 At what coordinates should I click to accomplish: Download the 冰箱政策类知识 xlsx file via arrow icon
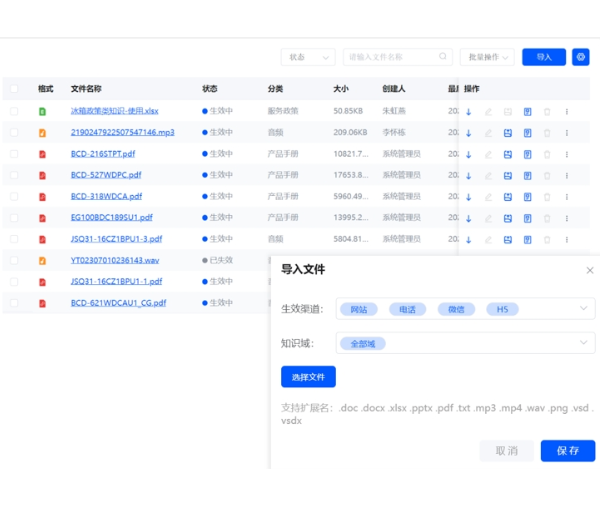coord(468,111)
